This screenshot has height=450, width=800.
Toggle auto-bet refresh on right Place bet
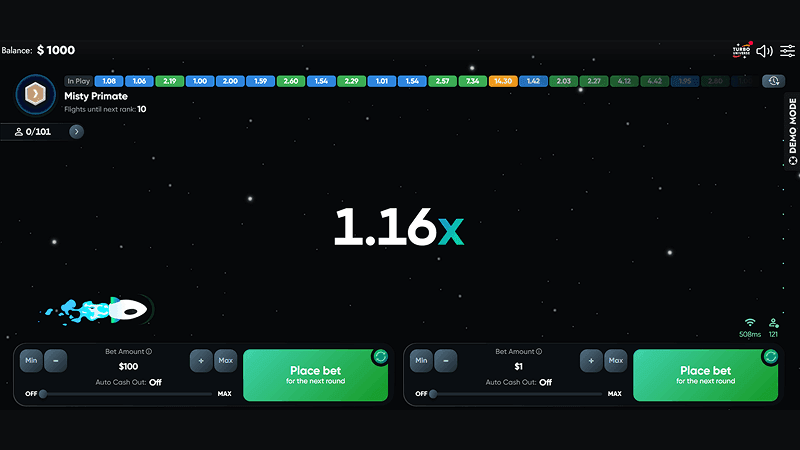click(x=770, y=356)
